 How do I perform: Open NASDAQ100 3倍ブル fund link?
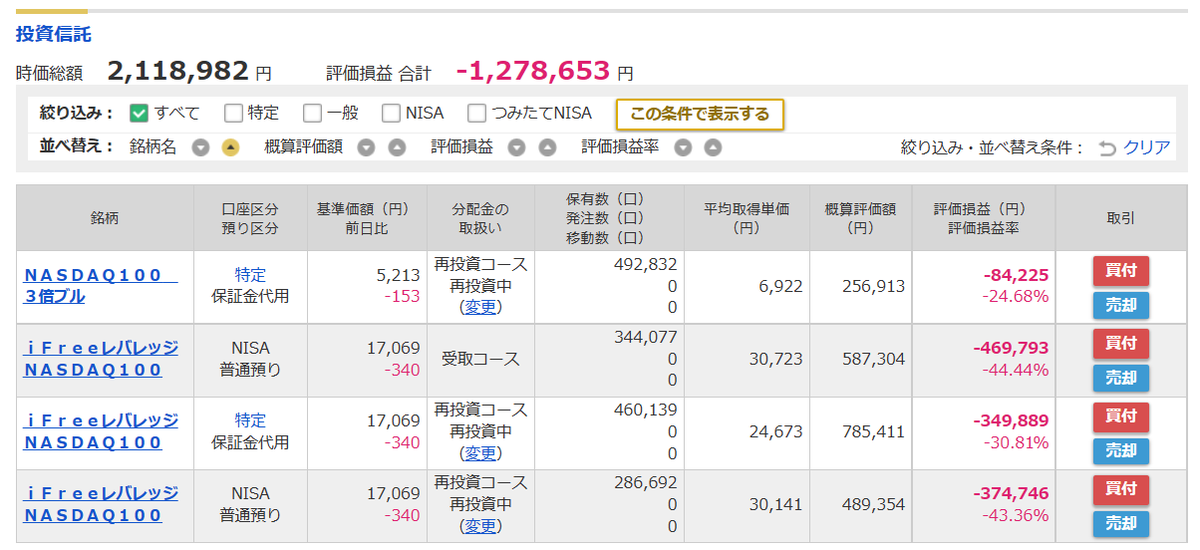tap(100, 285)
